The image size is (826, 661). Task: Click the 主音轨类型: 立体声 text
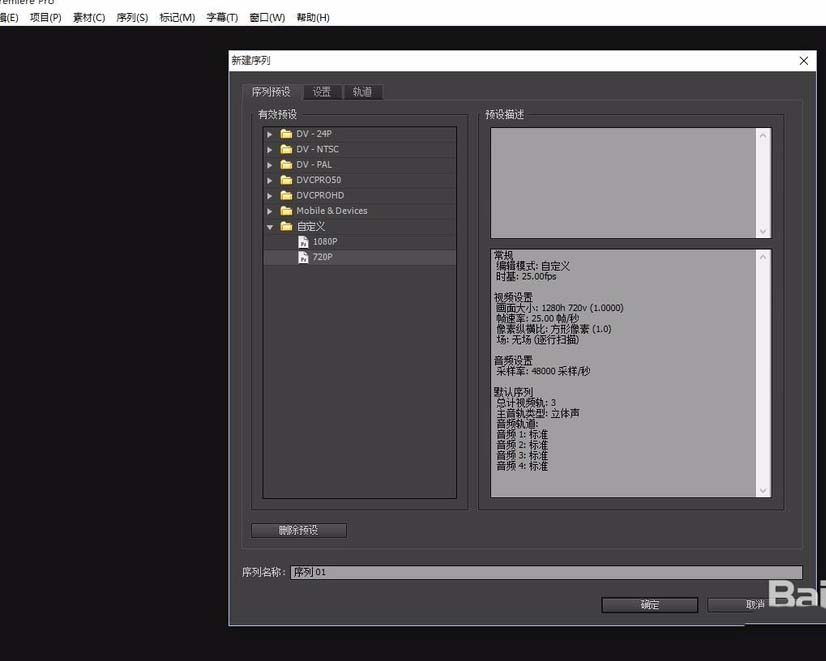point(537,413)
